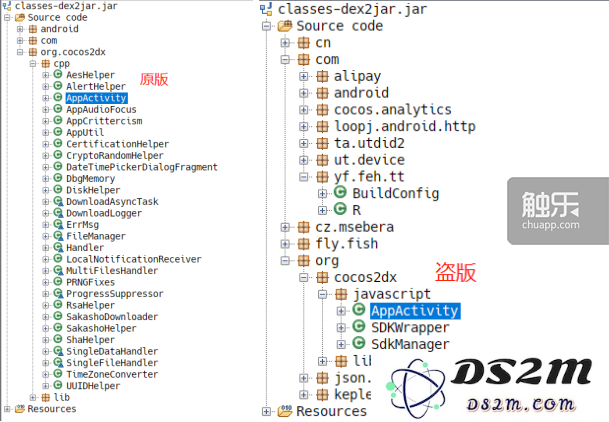This screenshot has width=609, height=422.
Task: Click the right Resources folder icon
Action: tap(285, 411)
